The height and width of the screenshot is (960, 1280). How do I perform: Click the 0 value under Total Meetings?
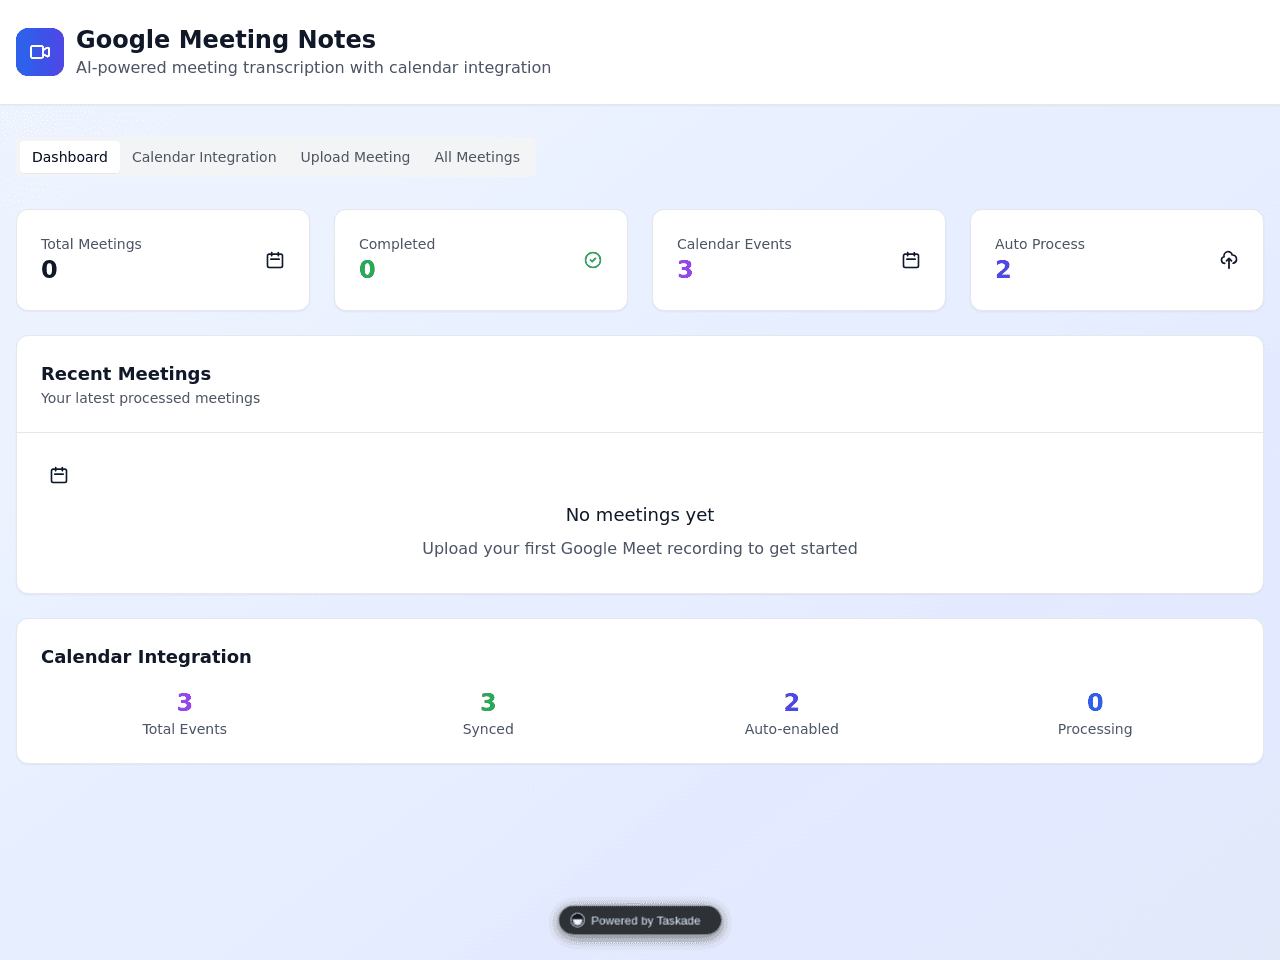click(x=49, y=269)
